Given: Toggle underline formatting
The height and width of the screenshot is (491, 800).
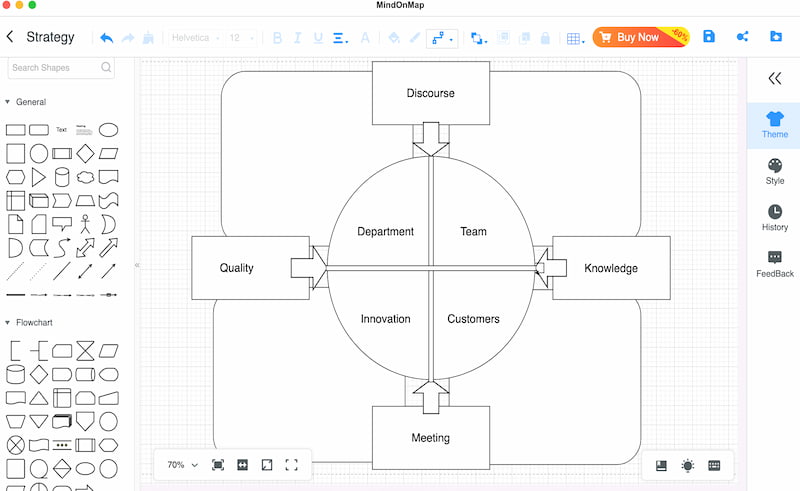Looking at the screenshot, I should [318, 38].
